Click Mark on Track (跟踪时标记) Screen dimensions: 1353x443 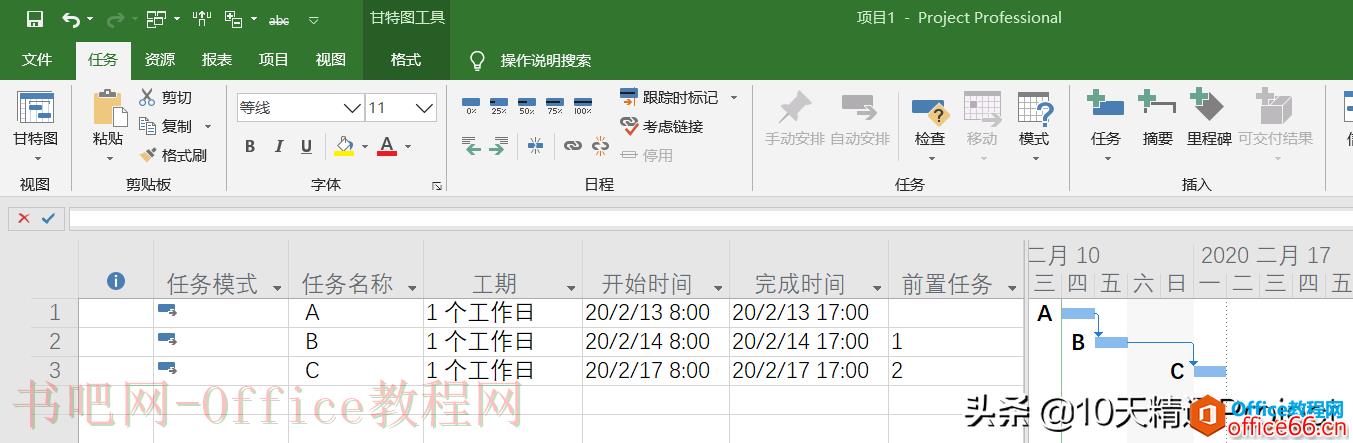tap(669, 97)
